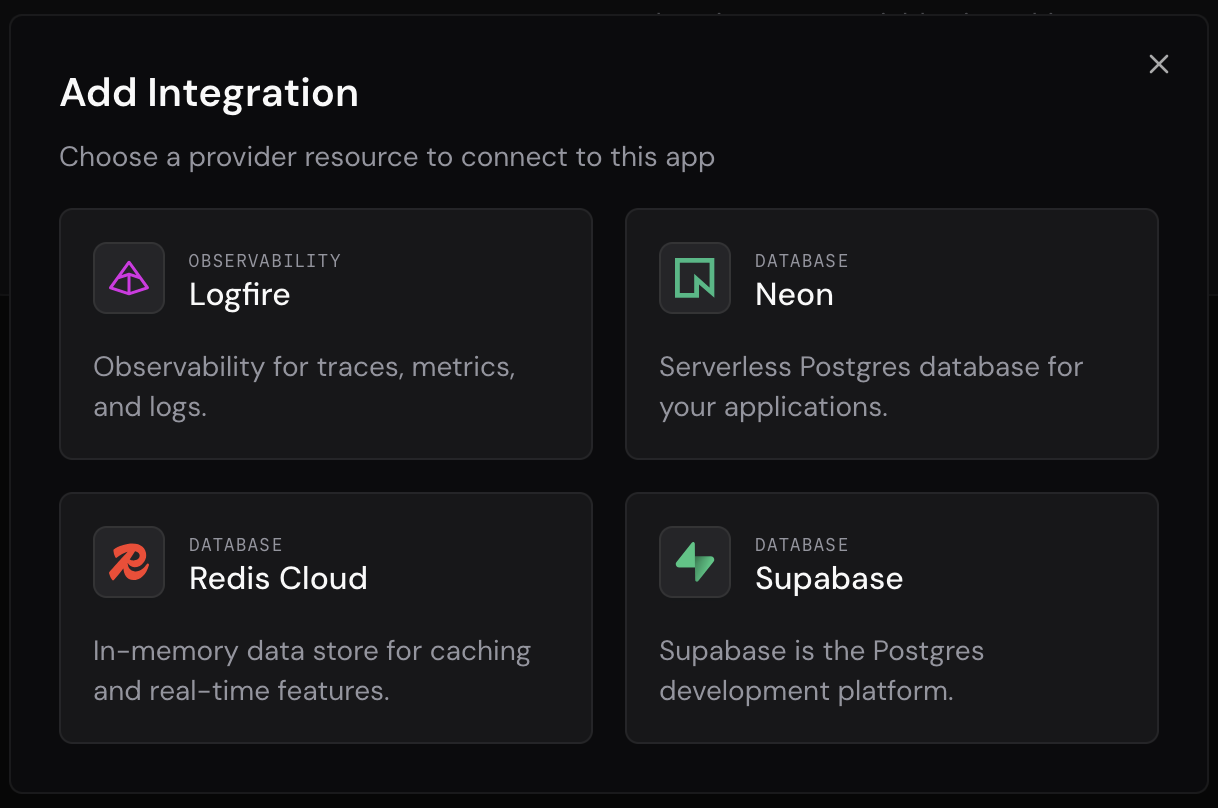
Task: Click the DATABASE label above Supabase
Action: (x=802, y=545)
